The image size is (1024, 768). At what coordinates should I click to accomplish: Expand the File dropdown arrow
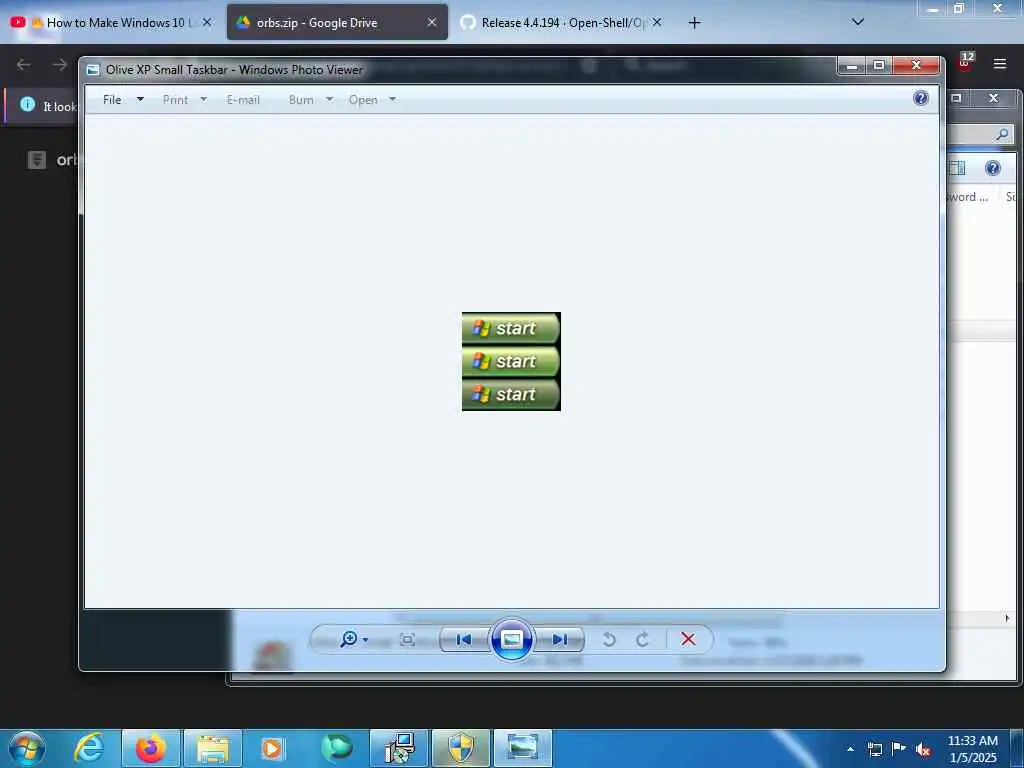tap(140, 99)
